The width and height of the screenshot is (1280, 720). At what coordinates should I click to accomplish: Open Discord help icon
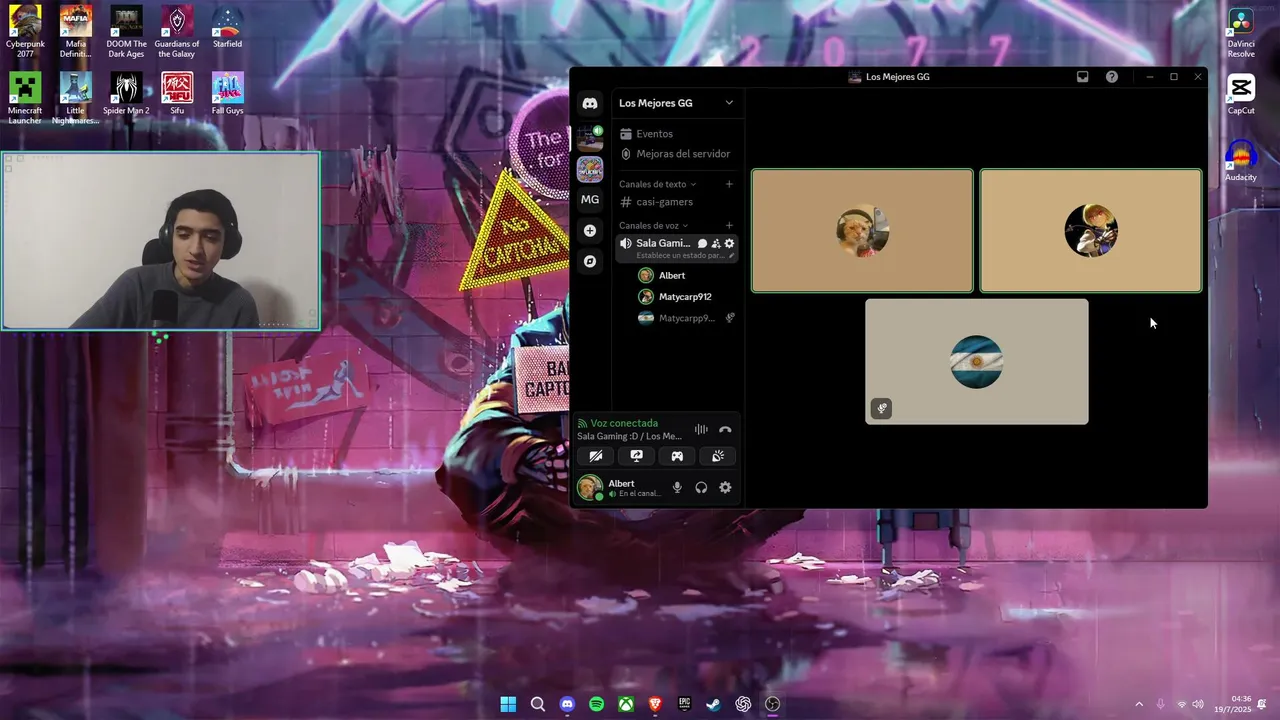[x=1111, y=77]
